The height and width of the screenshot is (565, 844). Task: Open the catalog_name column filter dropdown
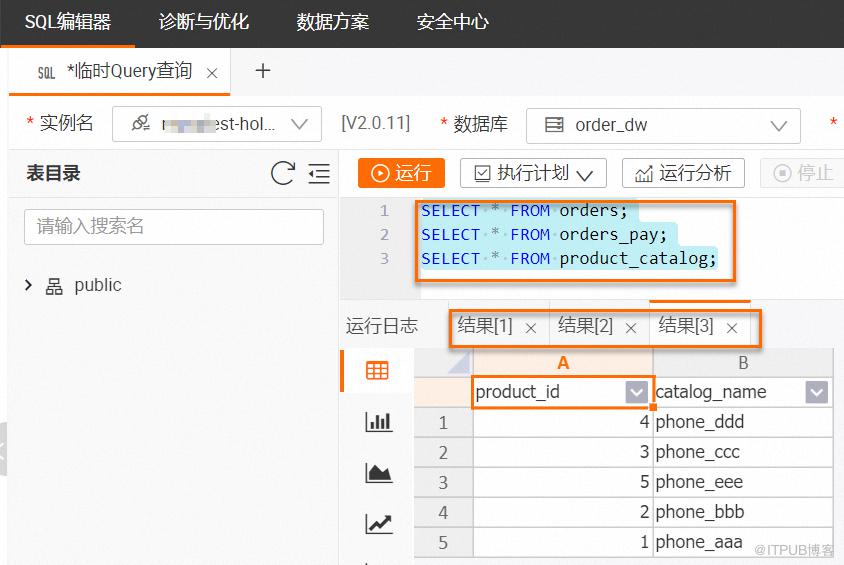(x=816, y=392)
